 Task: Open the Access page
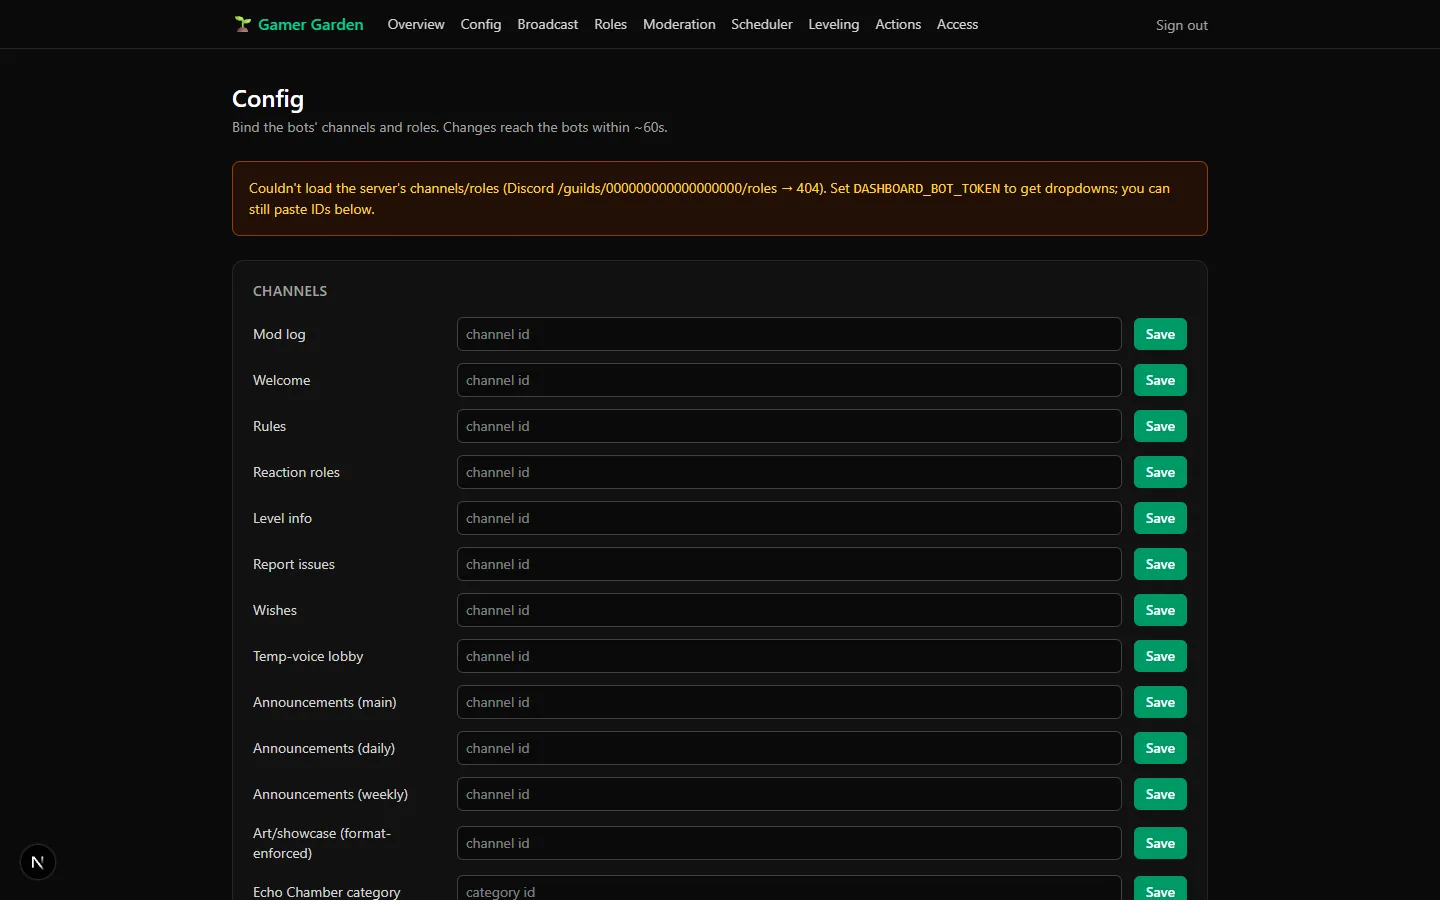957,24
